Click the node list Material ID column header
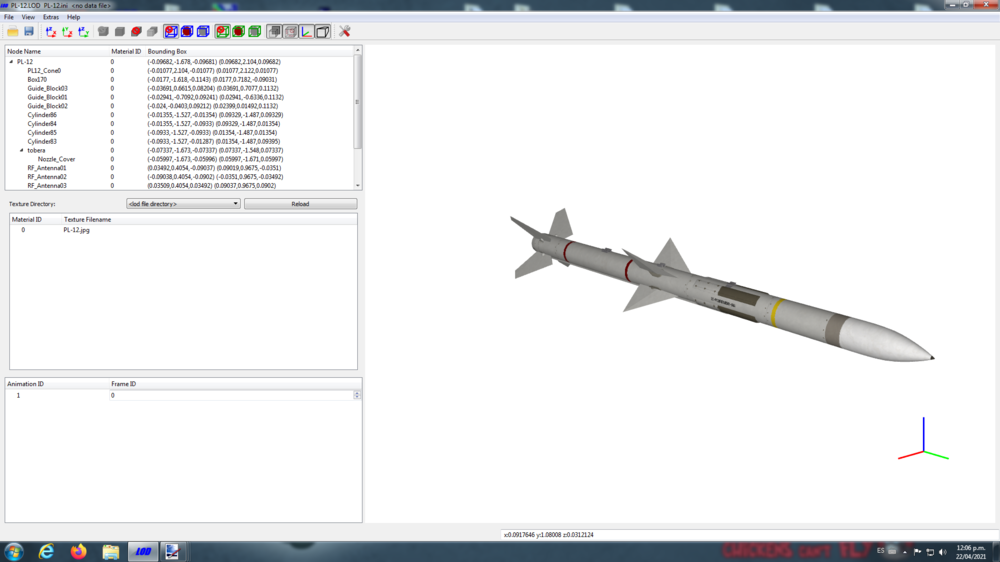This screenshot has height=562, width=1000. (126, 51)
